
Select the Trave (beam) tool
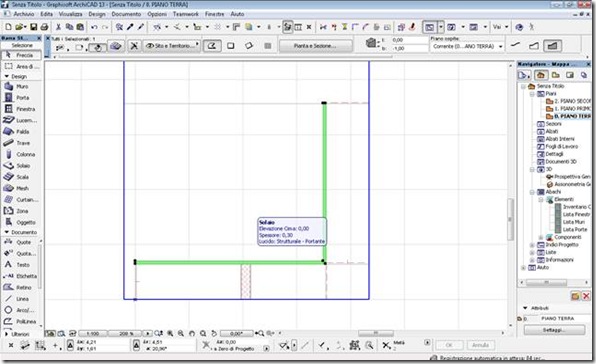(21, 143)
